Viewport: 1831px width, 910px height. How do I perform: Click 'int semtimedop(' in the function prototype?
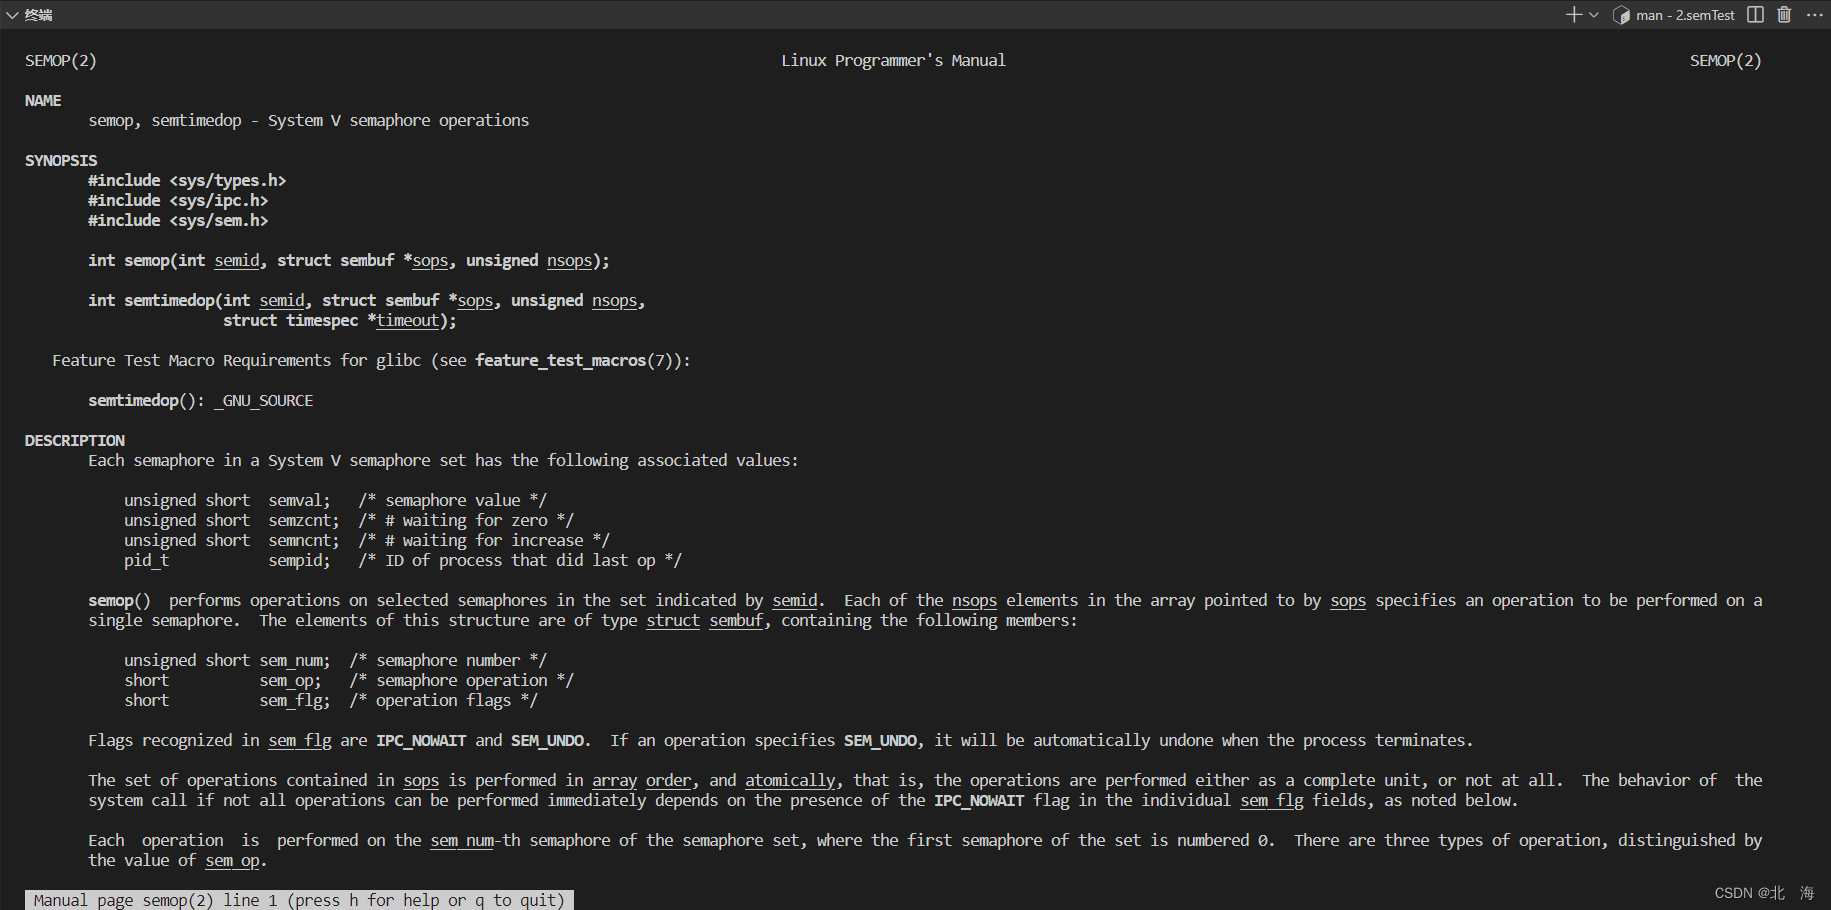click(x=155, y=301)
